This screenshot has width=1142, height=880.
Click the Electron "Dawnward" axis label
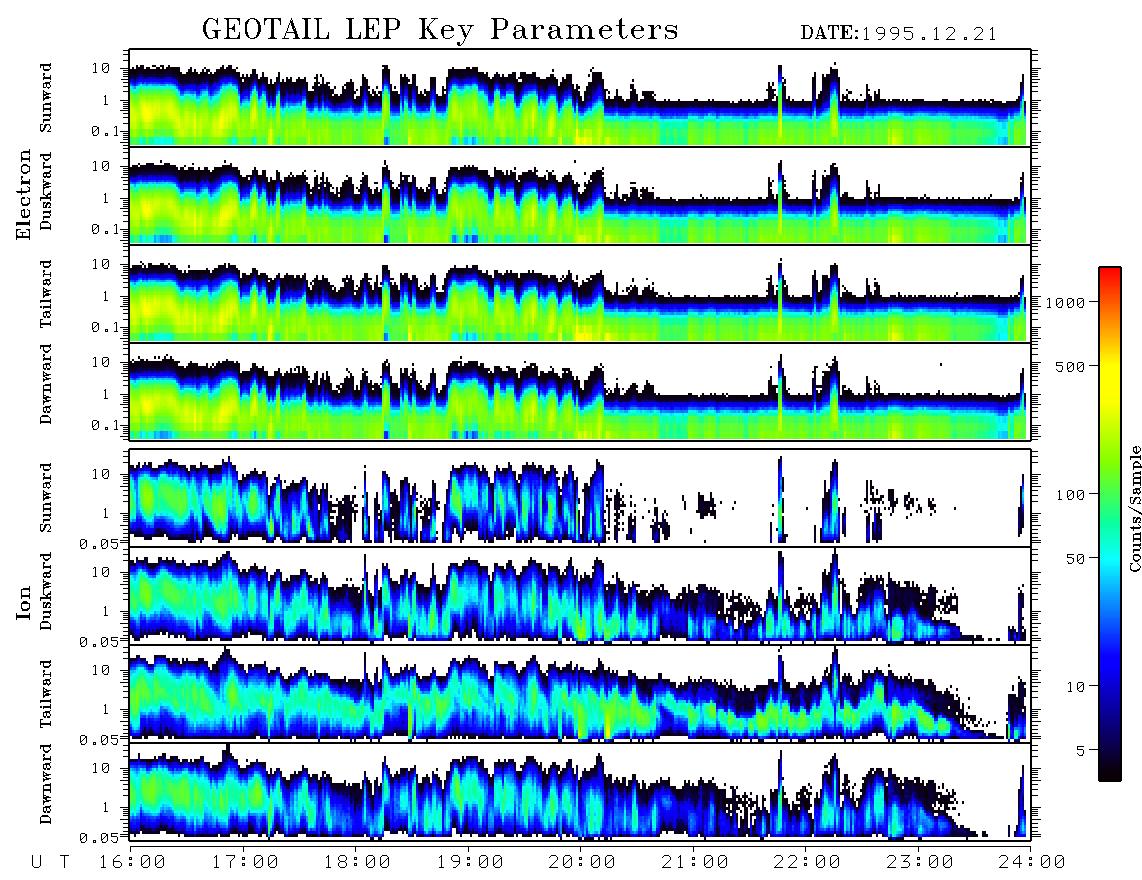coord(46,385)
